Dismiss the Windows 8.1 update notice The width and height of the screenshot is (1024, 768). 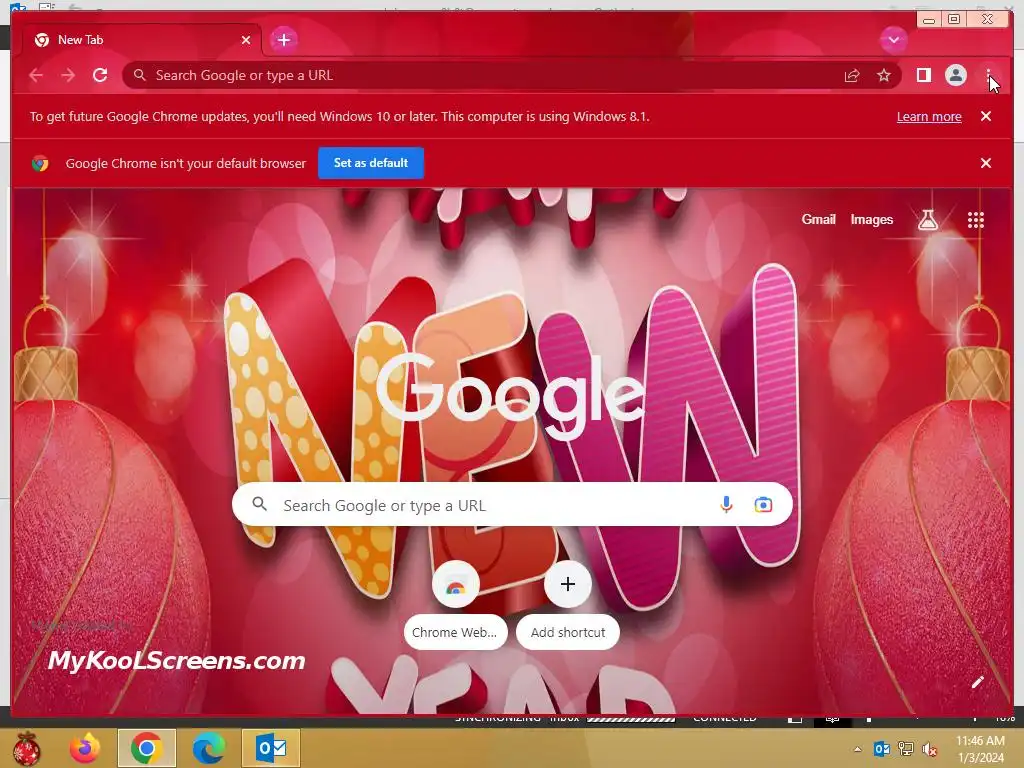pos(986,116)
